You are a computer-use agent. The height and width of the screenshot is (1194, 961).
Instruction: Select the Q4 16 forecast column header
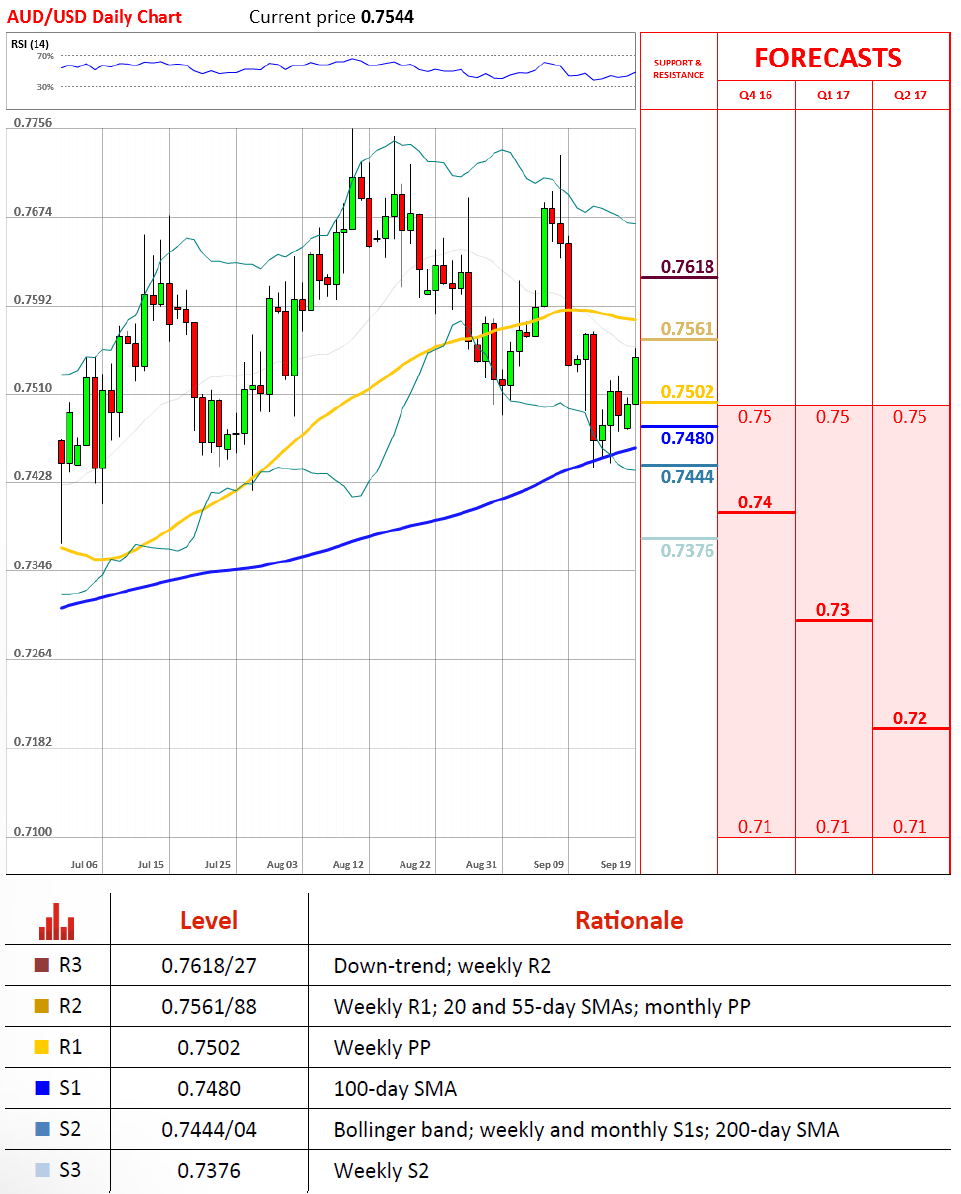point(755,95)
